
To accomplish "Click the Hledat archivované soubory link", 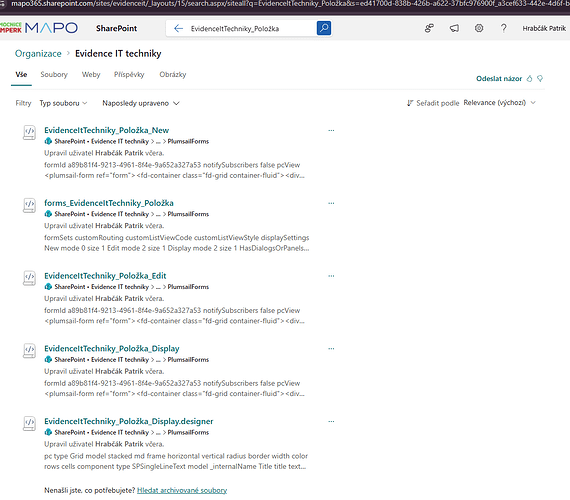I will coord(182,490).
